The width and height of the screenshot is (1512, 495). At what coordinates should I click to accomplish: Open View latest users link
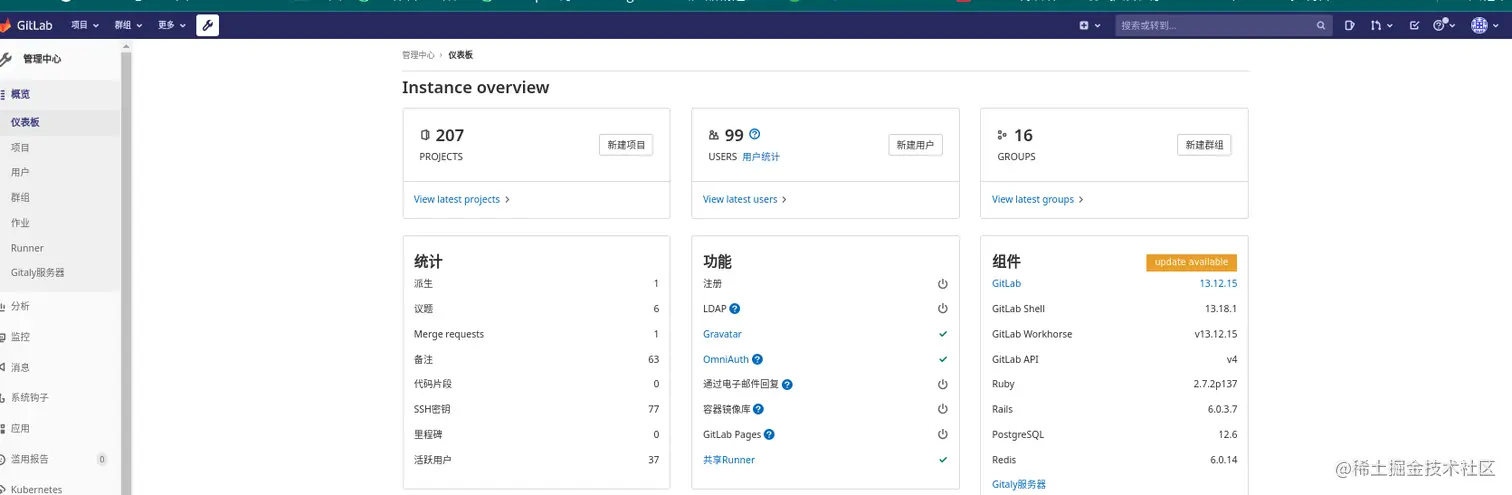745,199
